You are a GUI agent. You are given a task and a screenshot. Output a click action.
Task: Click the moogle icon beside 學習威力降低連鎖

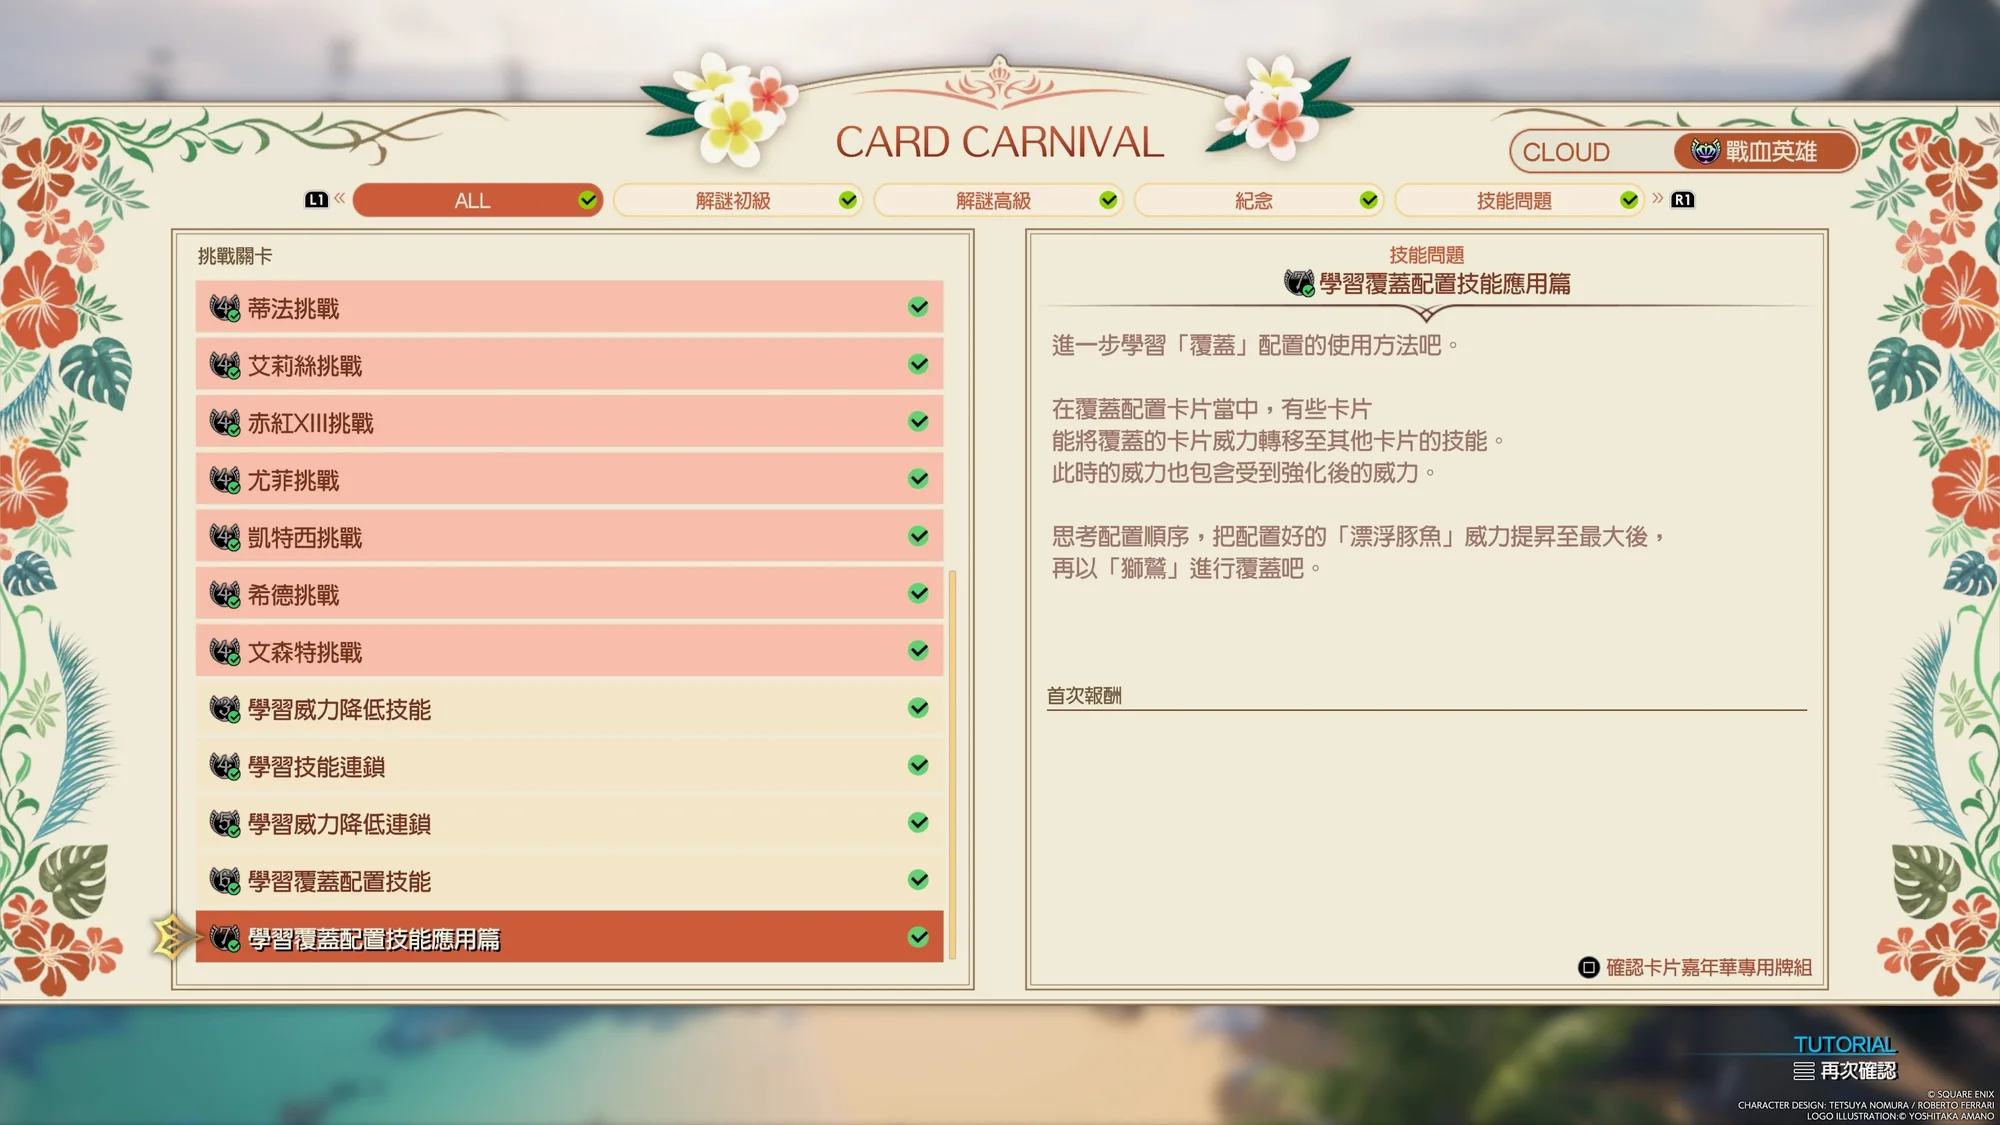tap(225, 823)
